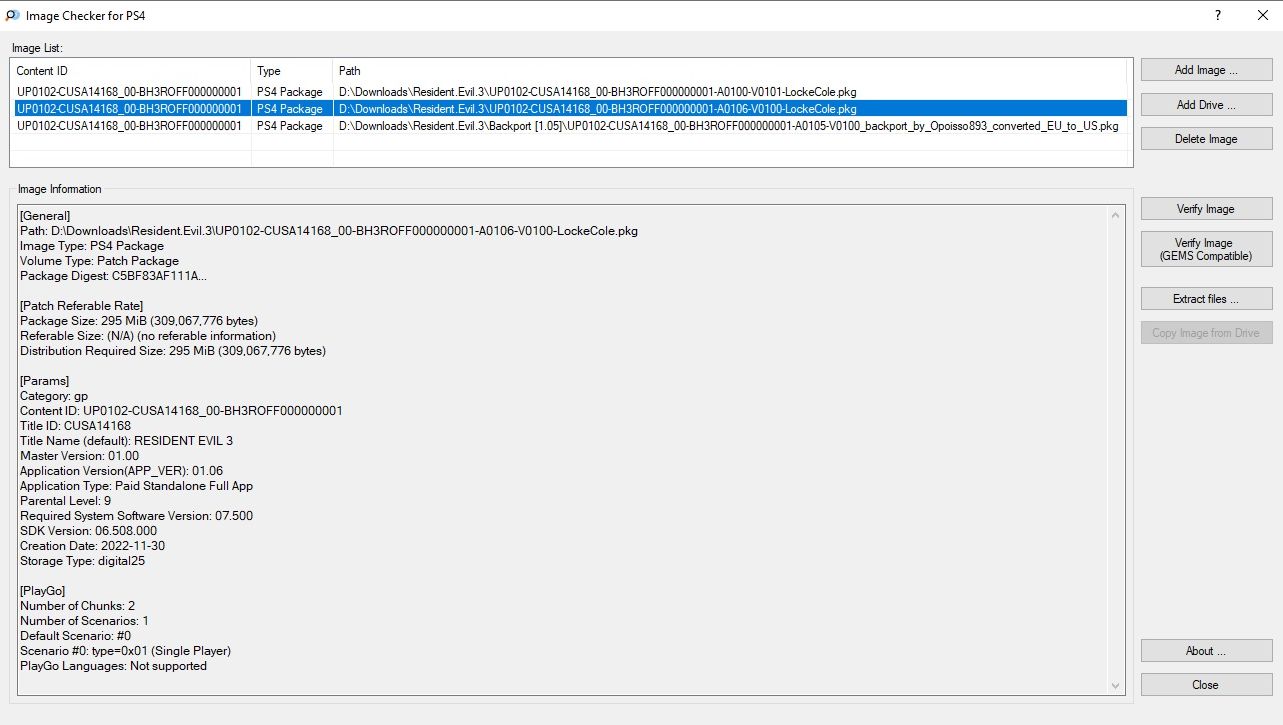This screenshot has height=725, width=1283.
Task: Click PlayGo Languages: Not supported line
Action: 113,666
